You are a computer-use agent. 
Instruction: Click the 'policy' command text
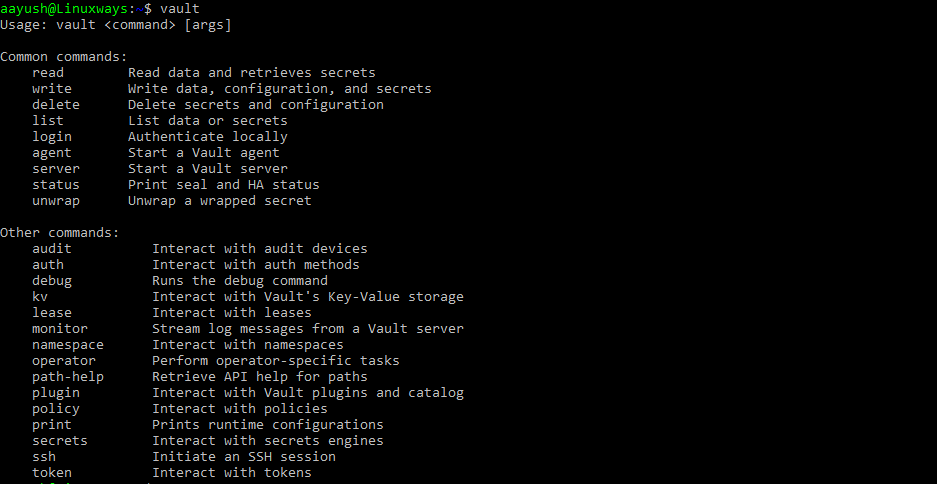pos(56,409)
